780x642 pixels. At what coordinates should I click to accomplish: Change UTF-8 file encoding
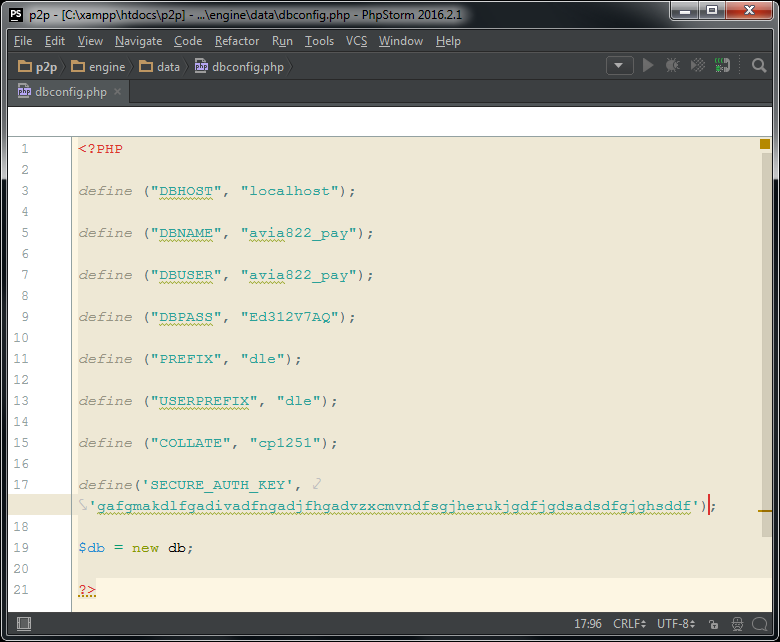676,624
